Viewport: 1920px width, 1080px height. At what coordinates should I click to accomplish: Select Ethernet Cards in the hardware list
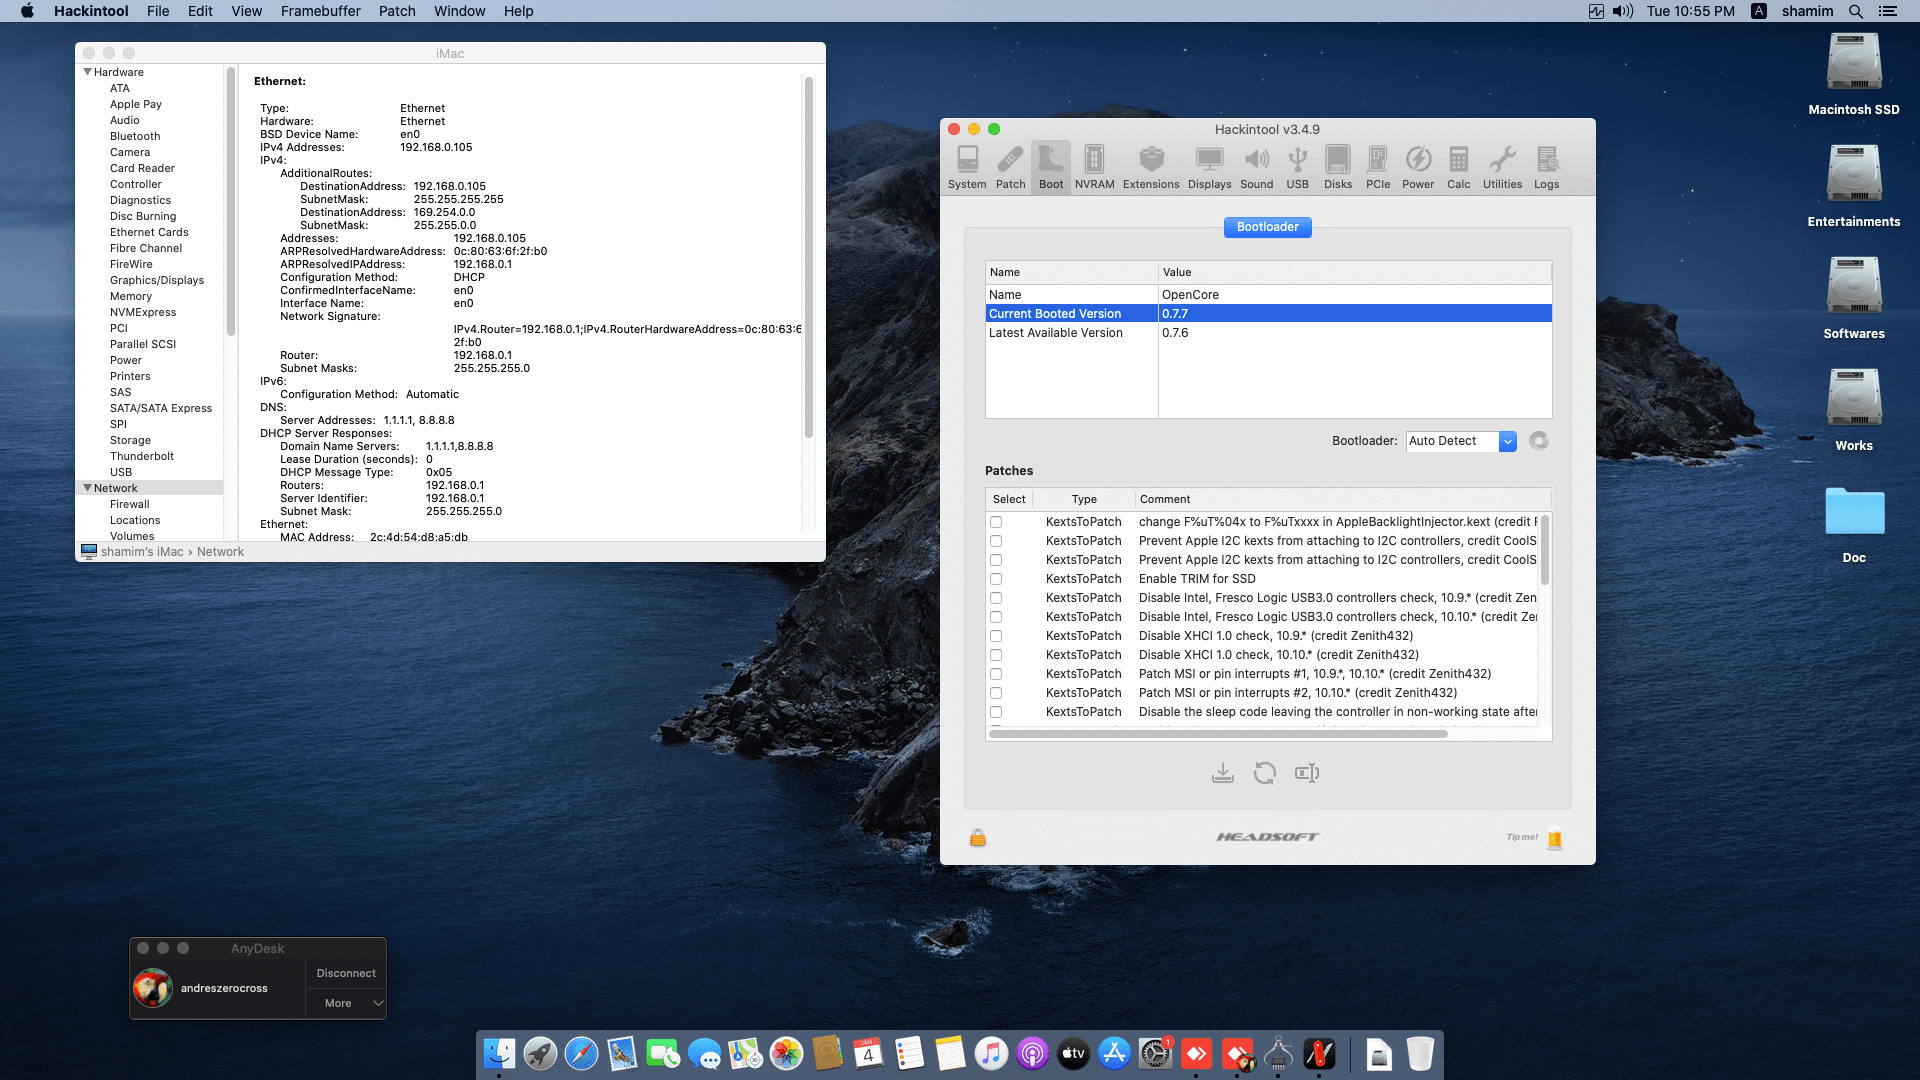tap(149, 232)
